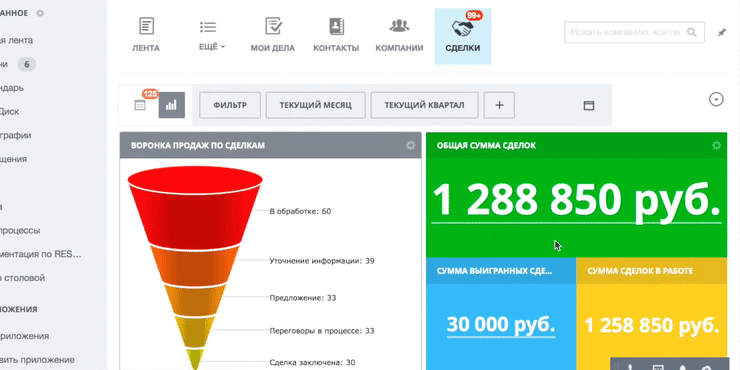The height and width of the screenshot is (370, 740).
Task: Click Воронка продаж по сделкам title
Action: click(198, 145)
